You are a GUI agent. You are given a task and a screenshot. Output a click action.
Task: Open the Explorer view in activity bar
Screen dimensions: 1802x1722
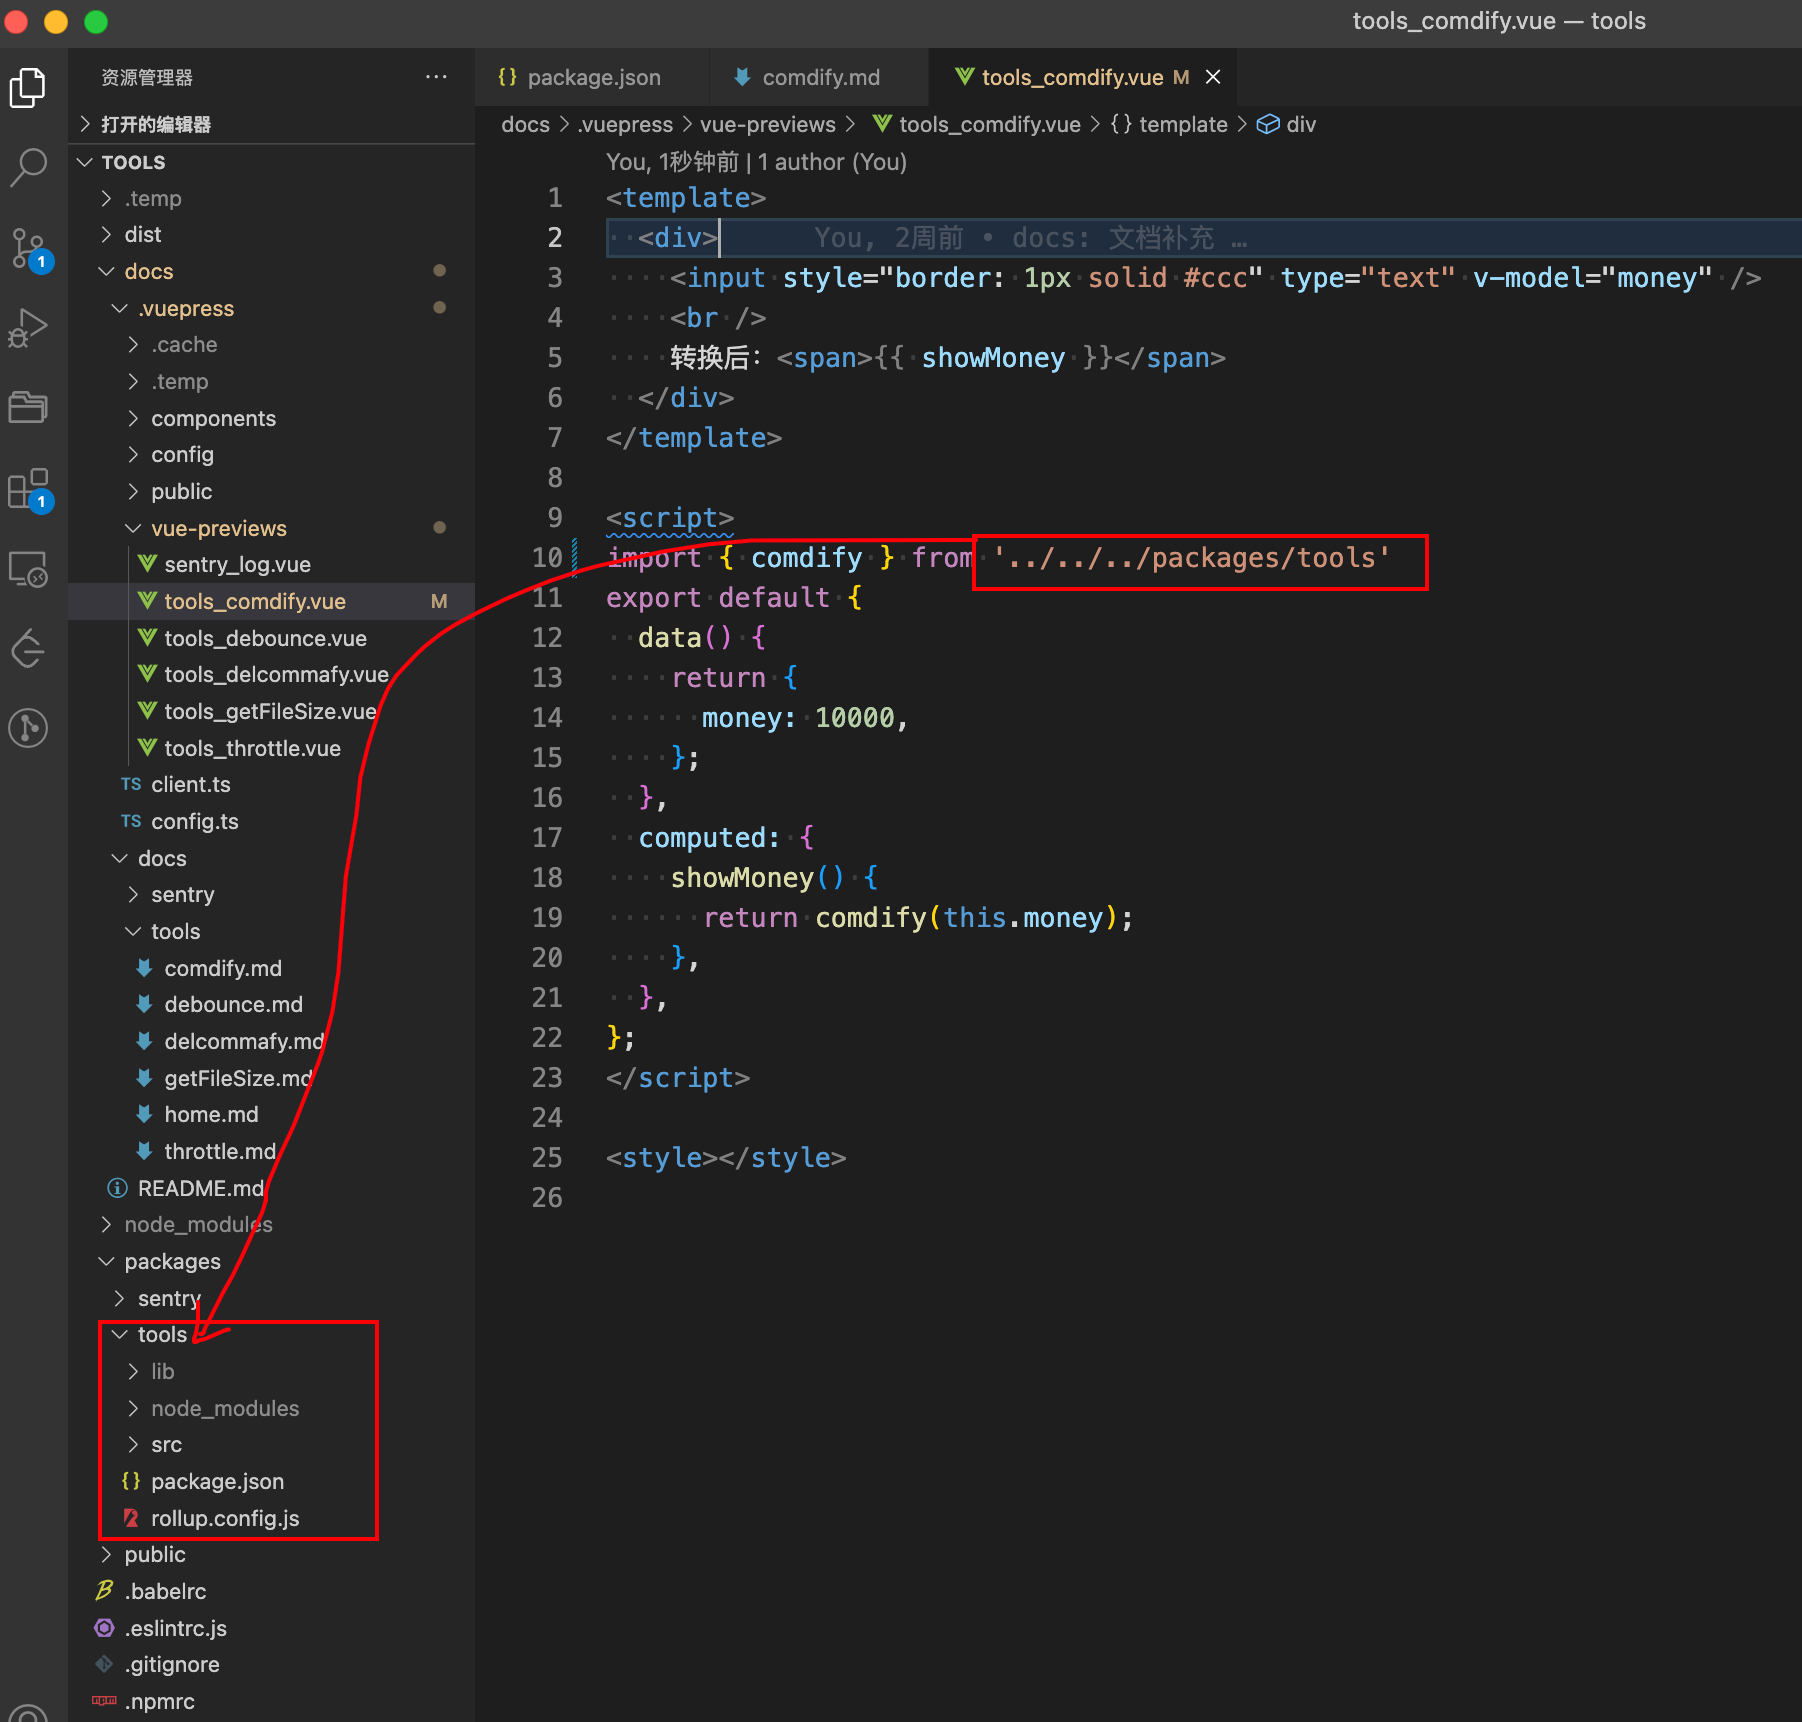28,88
